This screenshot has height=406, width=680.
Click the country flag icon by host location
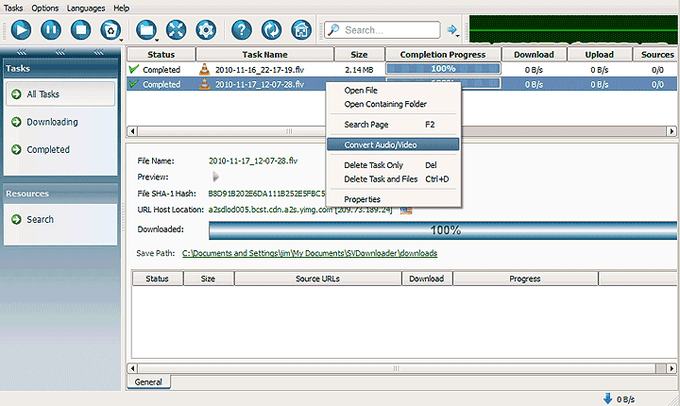tap(406, 210)
